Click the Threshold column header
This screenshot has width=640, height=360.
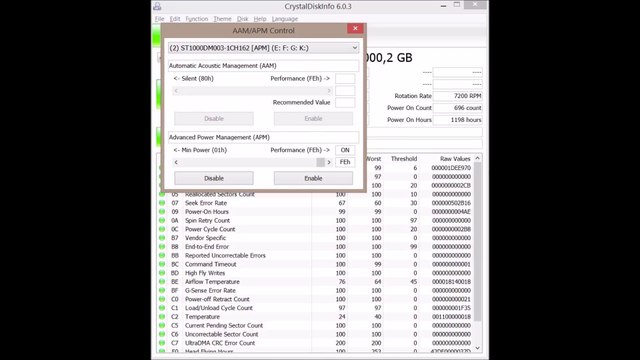pos(404,159)
